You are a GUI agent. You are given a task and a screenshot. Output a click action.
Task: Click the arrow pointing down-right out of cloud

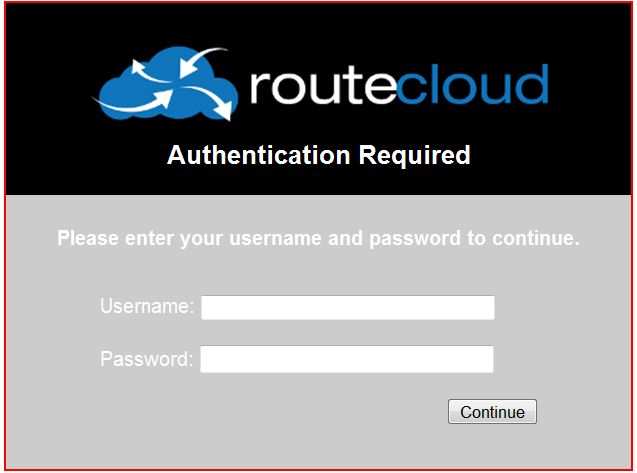pyautogui.click(x=210, y=103)
